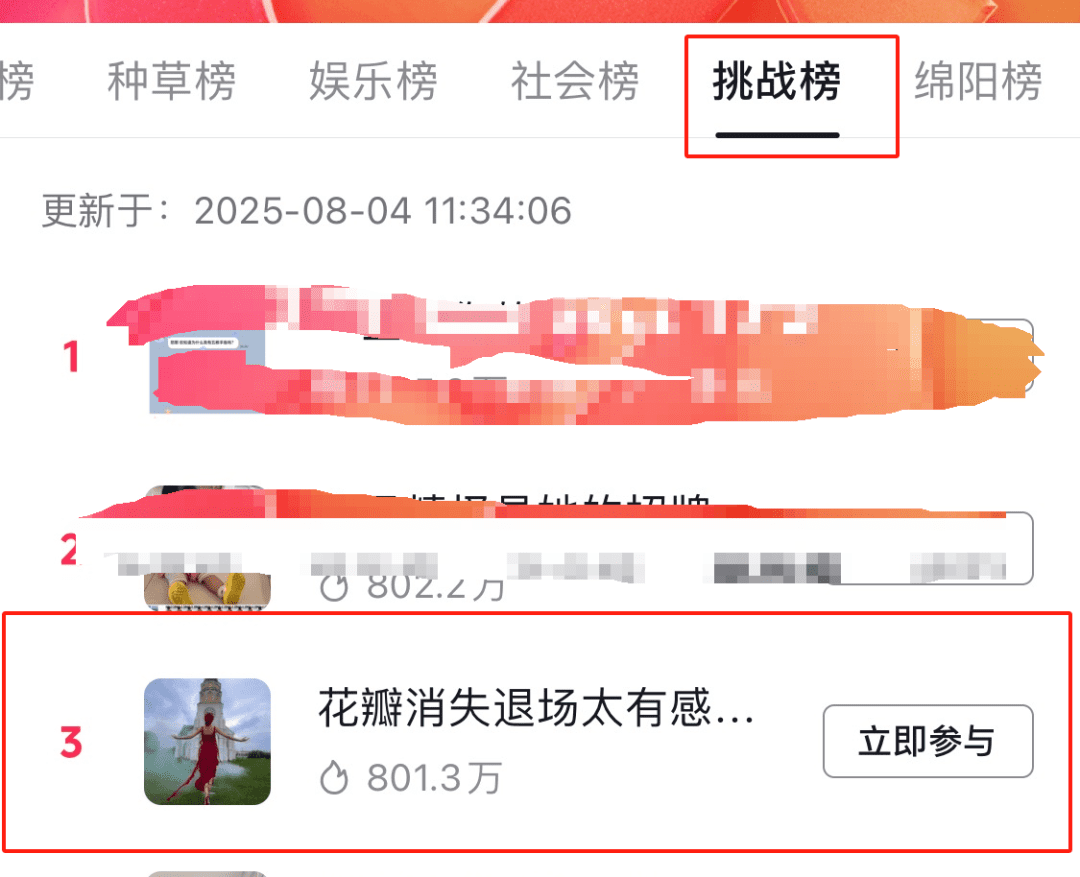1080x877 pixels.
Task: Tap the flame icon beside 802.2万
Action: [x=334, y=587]
